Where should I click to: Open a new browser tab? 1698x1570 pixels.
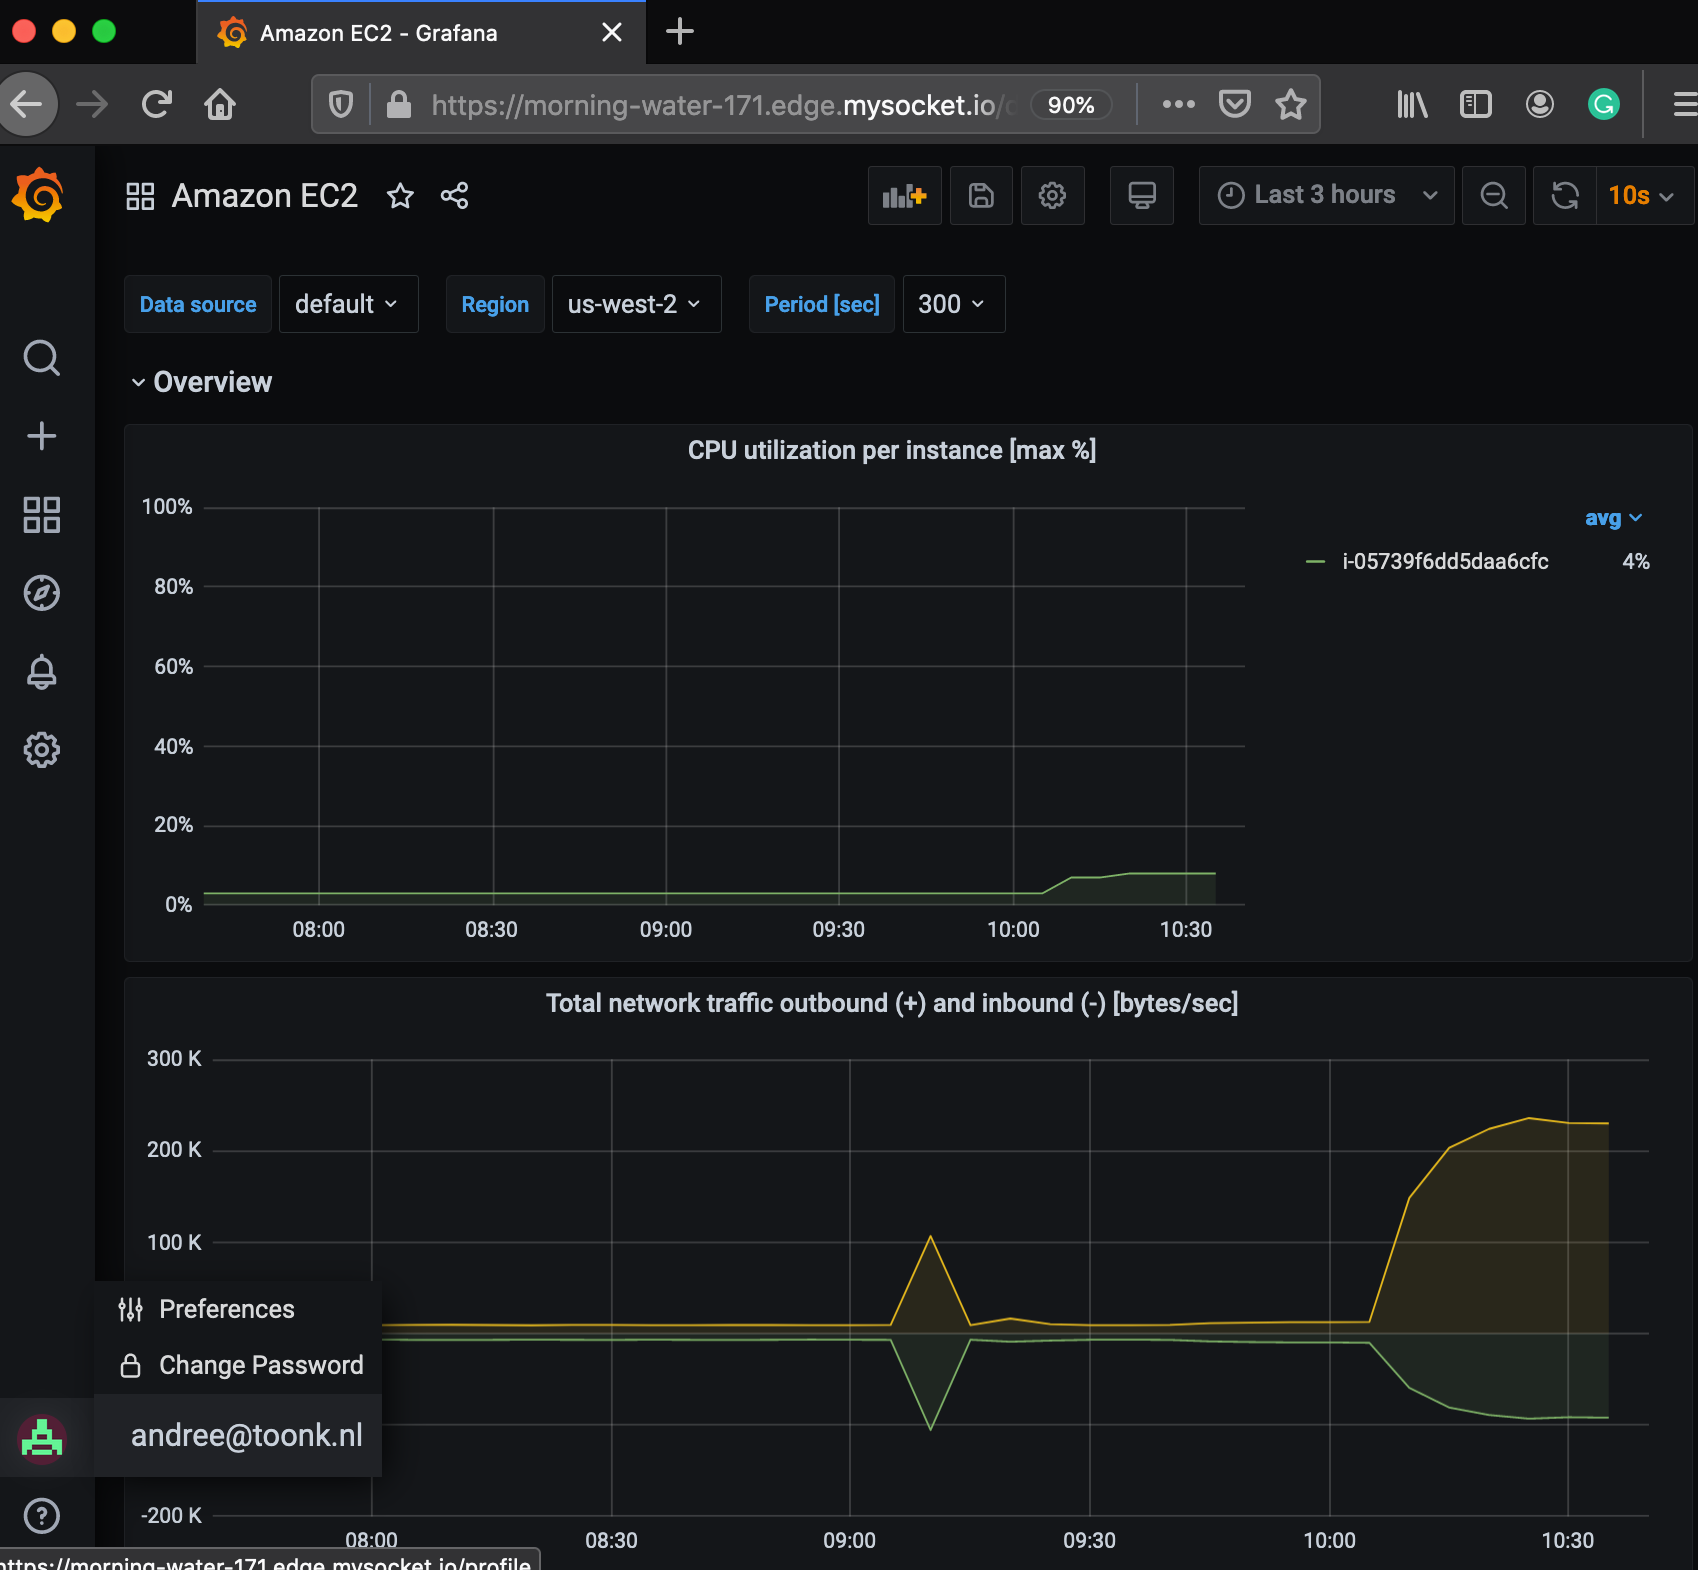pos(680,32)
